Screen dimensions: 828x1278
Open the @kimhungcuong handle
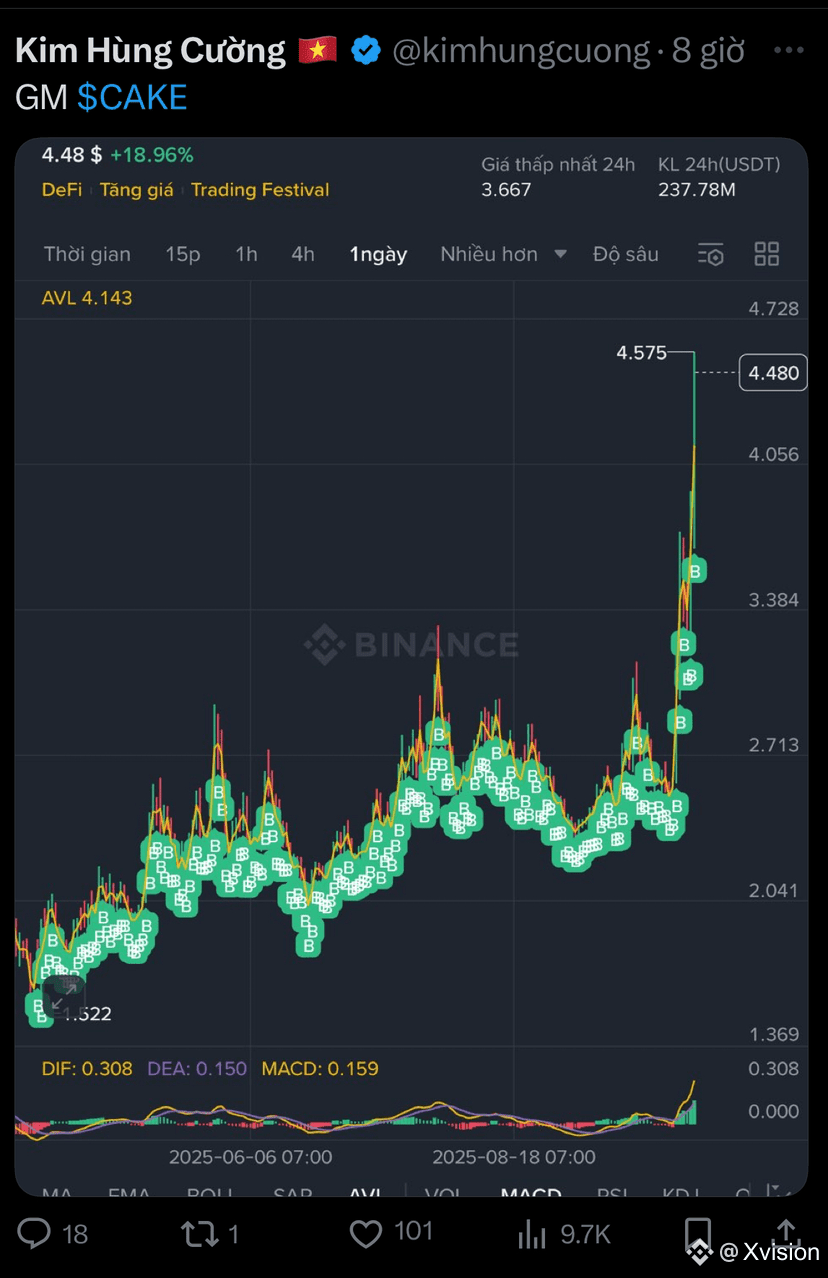tap(521, 50)
